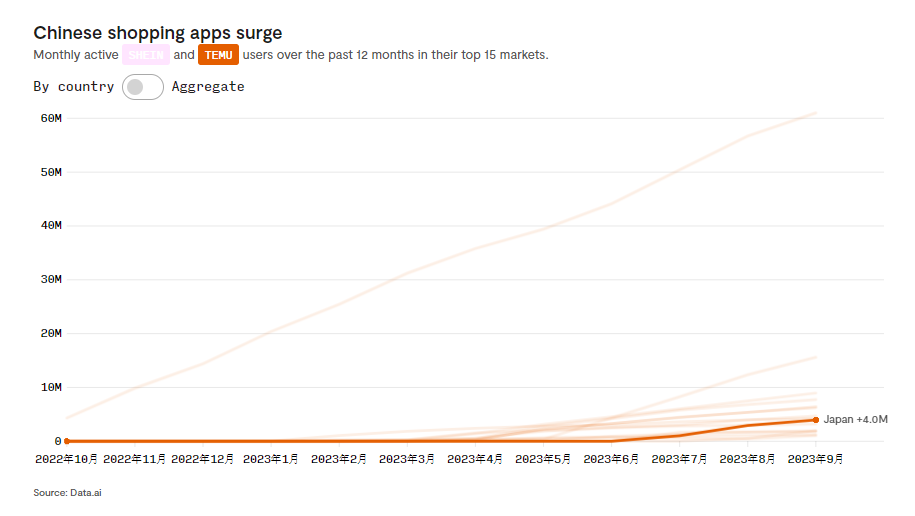Click the 2023年4月 axis label
The height and width of the screenshot is (516, 915).
click(475, 459)
